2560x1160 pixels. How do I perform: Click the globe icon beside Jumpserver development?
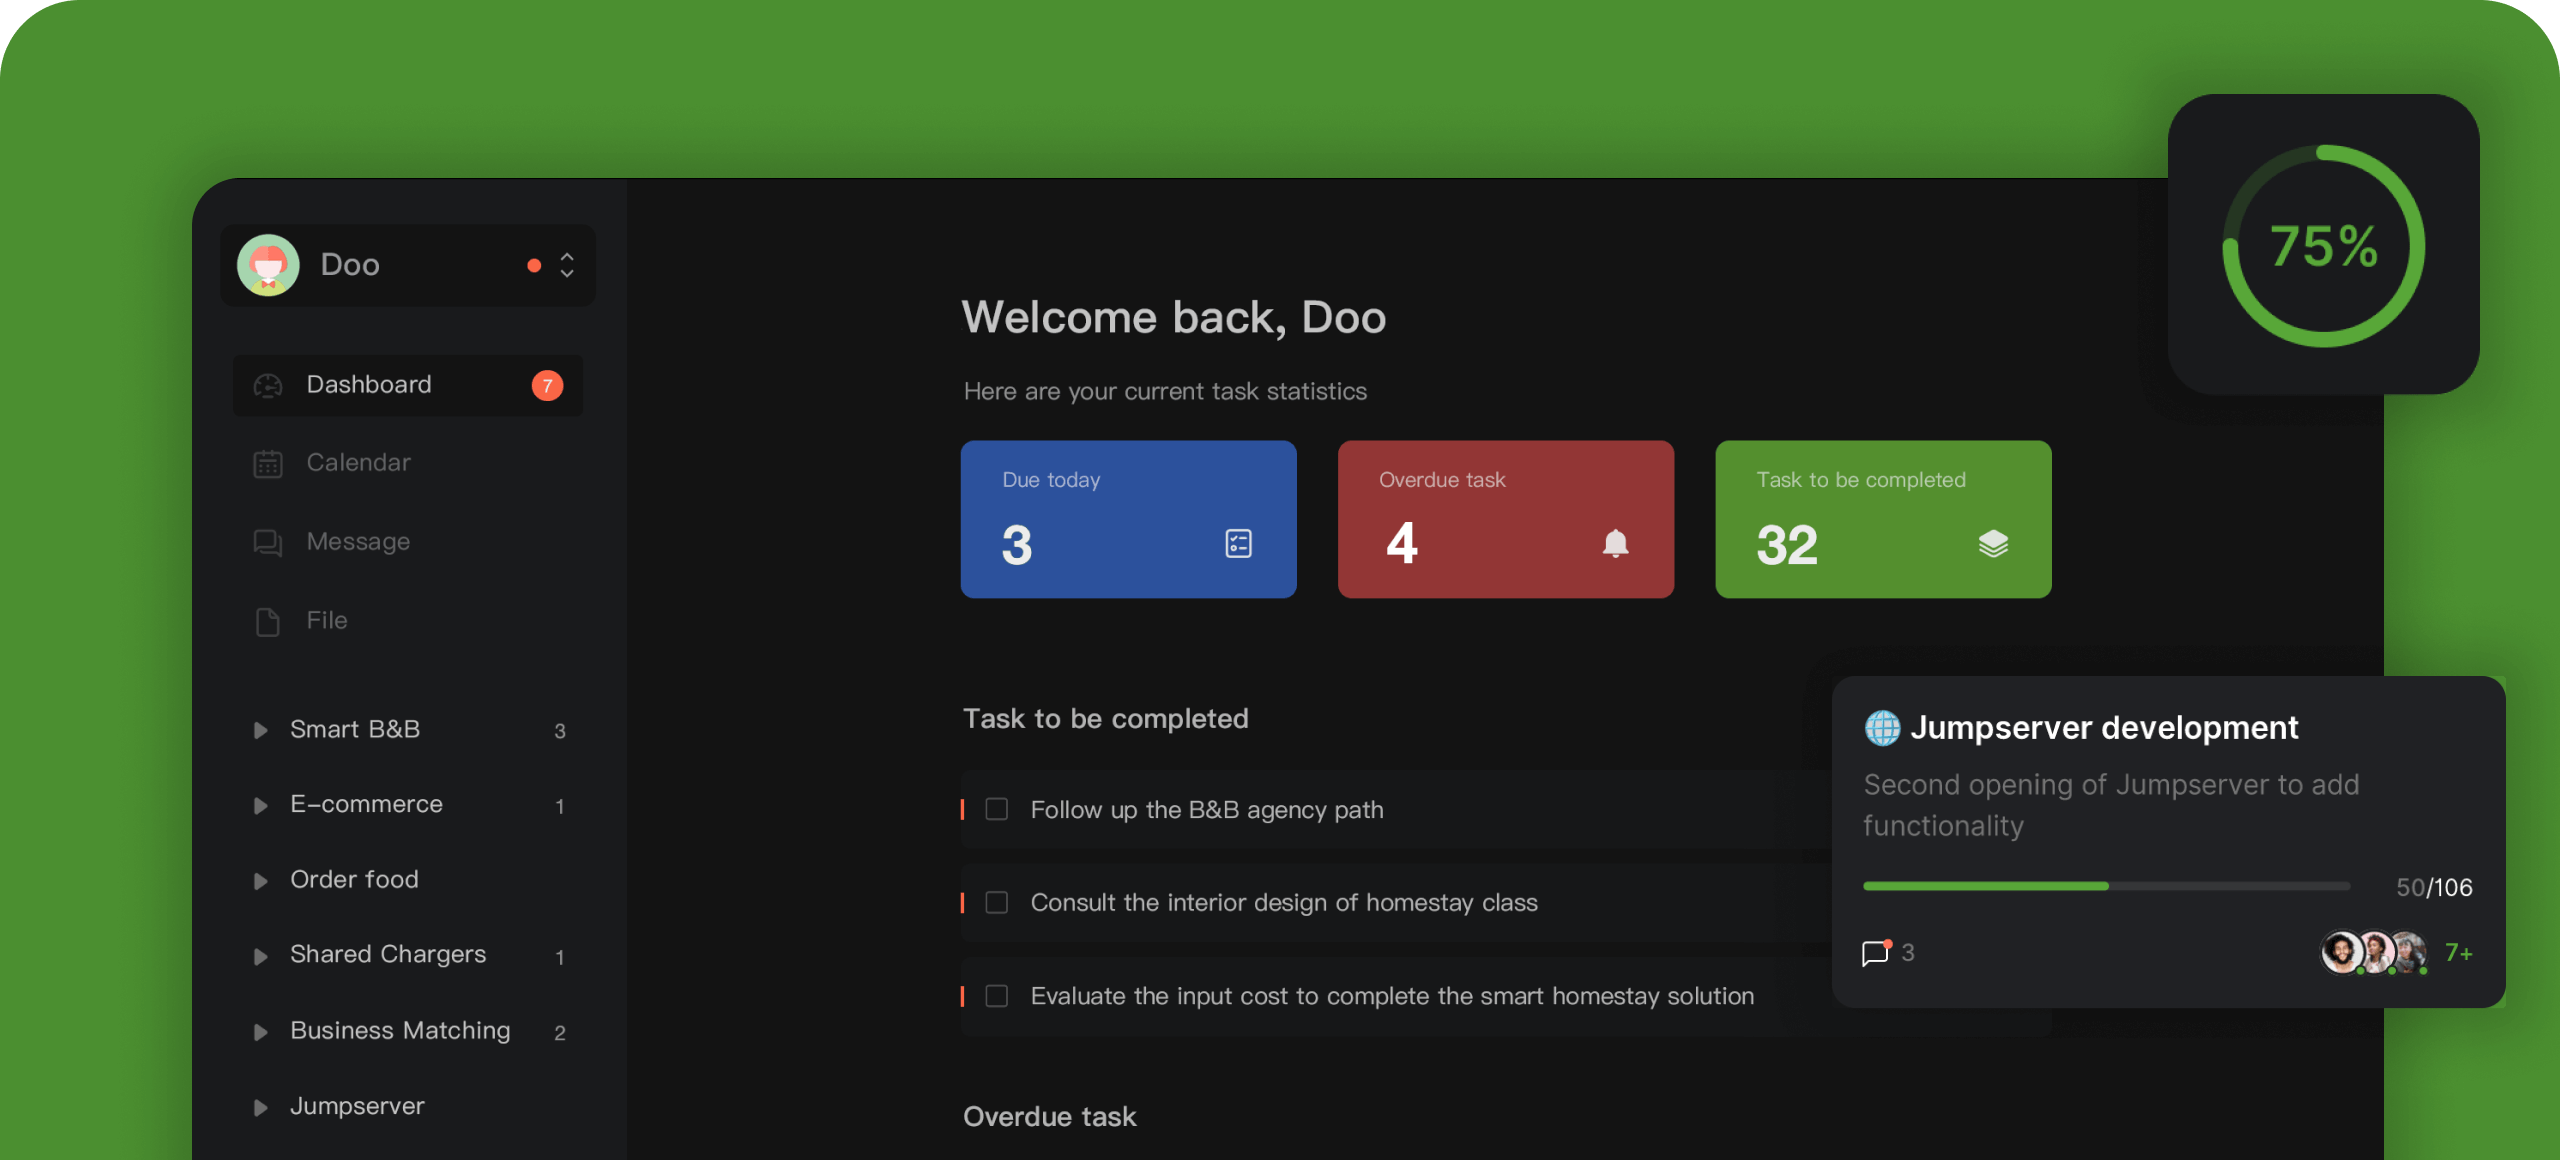pyautogui.click(x=1882, y=728)
